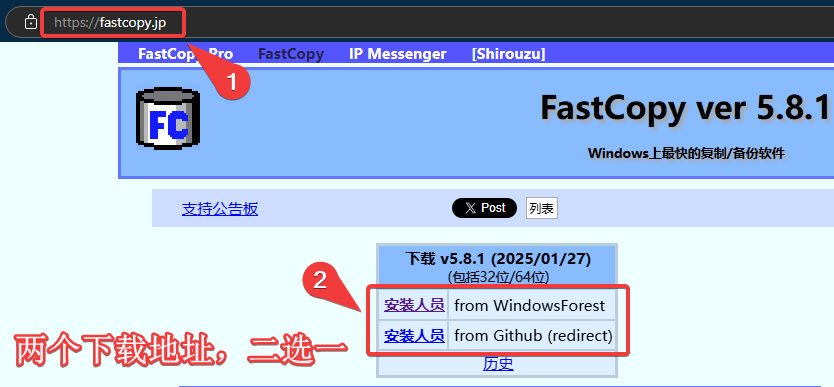Open the 历史 history link
The height and width of the screenshot is (387, 834).
point(498,364)
